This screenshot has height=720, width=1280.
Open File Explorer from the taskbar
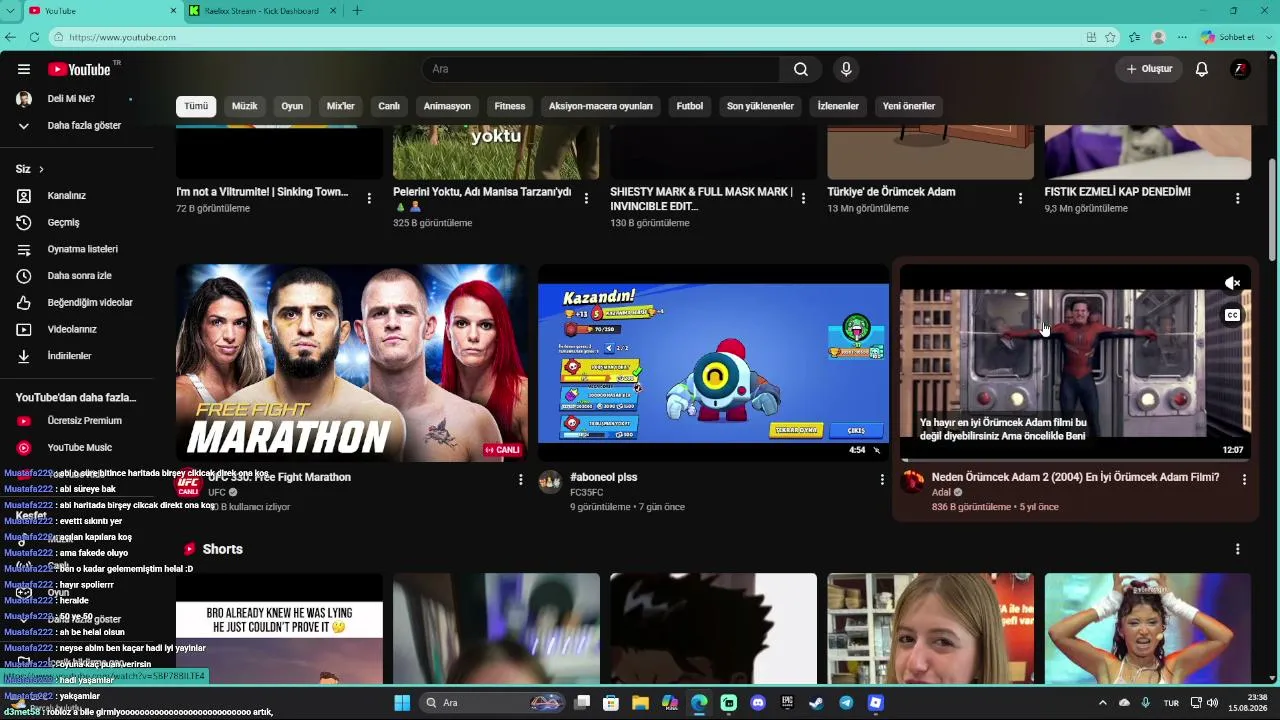[640, 703]
